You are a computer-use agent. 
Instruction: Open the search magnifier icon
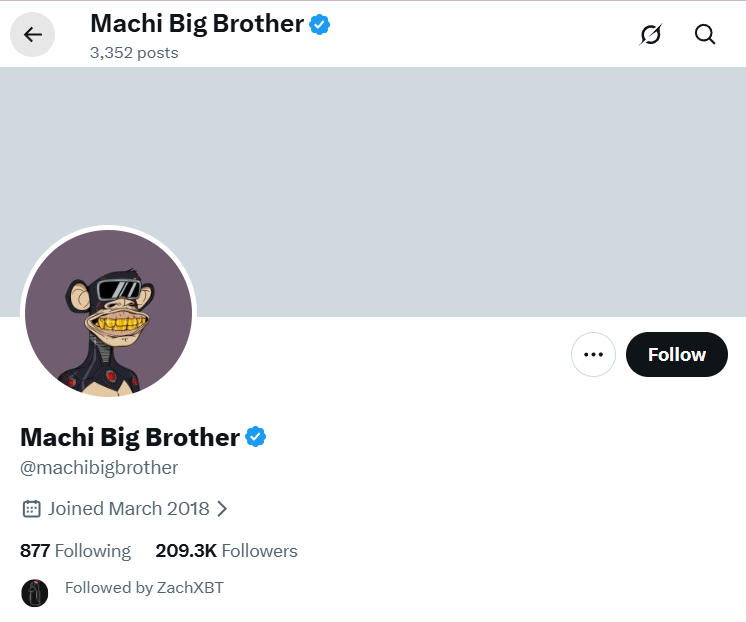click(705, 35)
